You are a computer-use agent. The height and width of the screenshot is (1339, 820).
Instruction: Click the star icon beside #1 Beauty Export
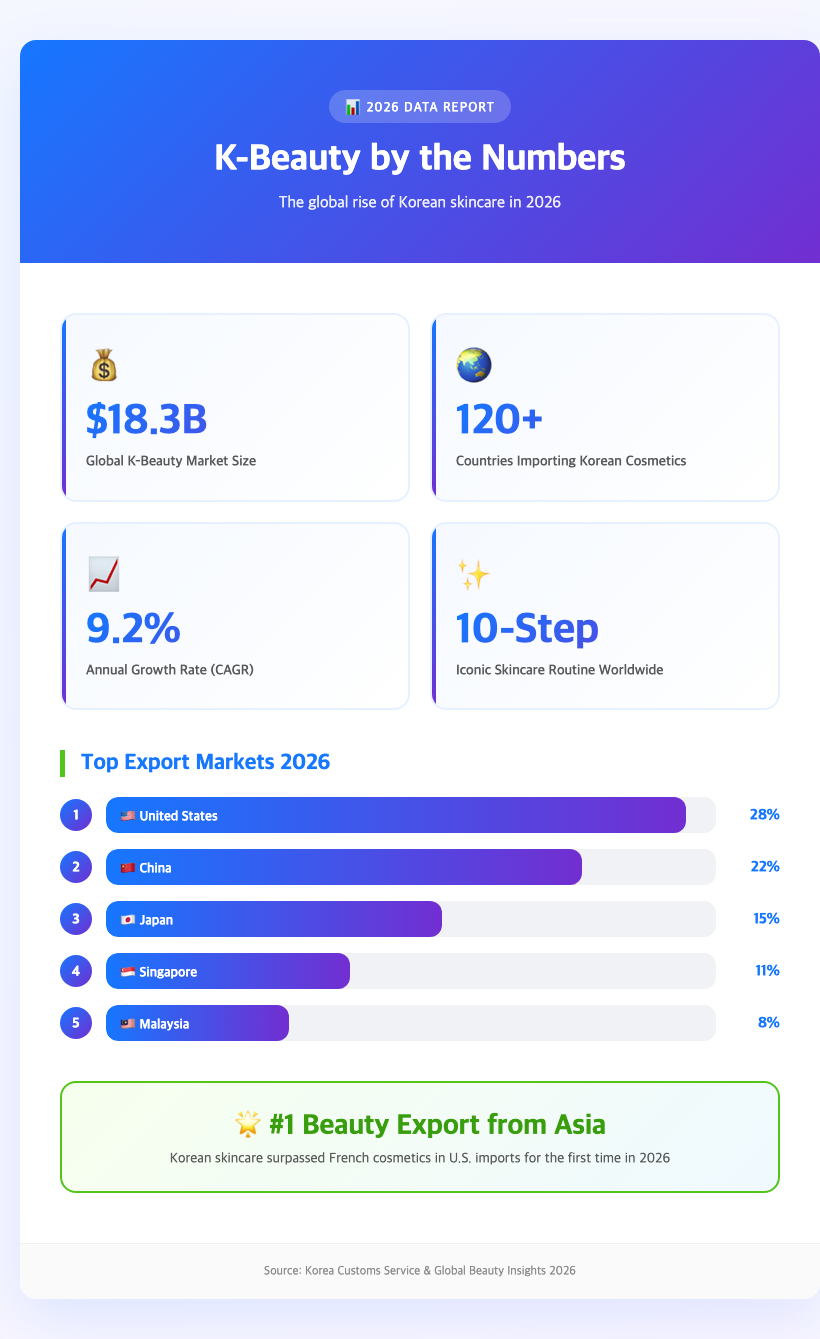248,1125
